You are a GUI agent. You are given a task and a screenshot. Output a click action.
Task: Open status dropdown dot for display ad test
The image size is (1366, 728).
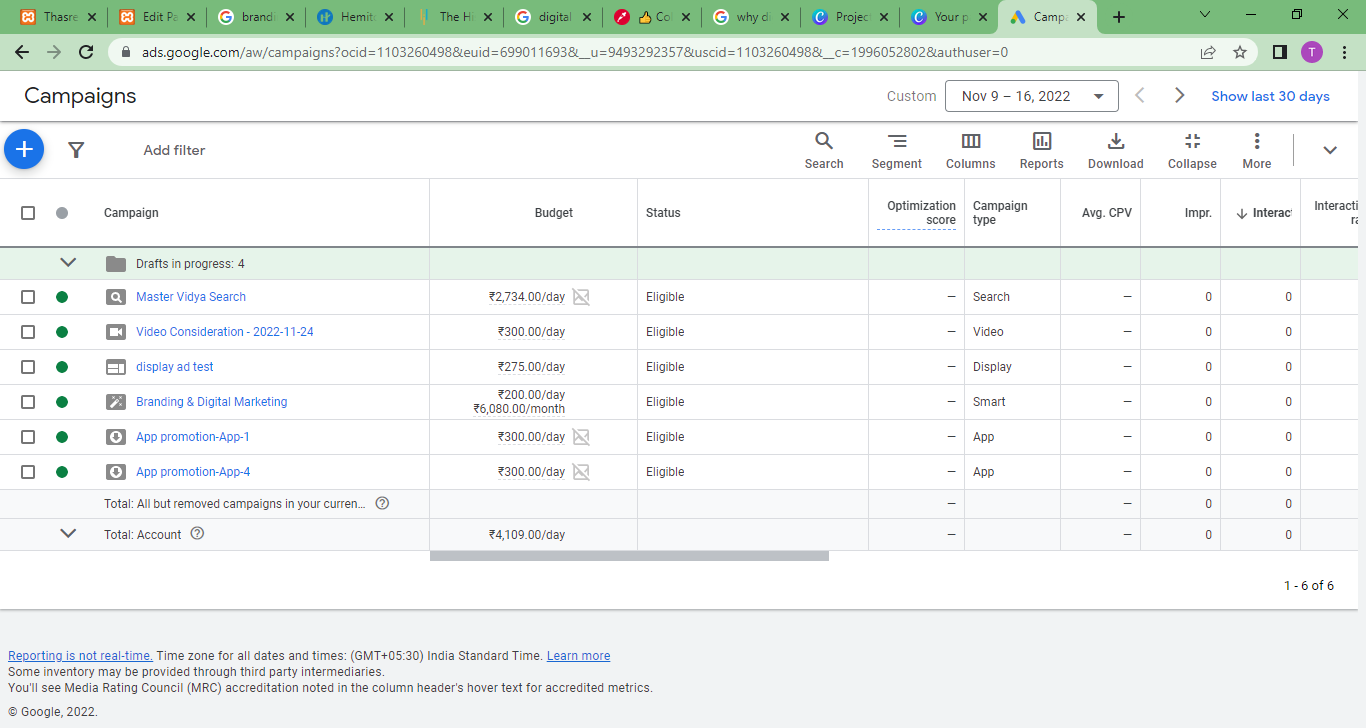(62, 367)
